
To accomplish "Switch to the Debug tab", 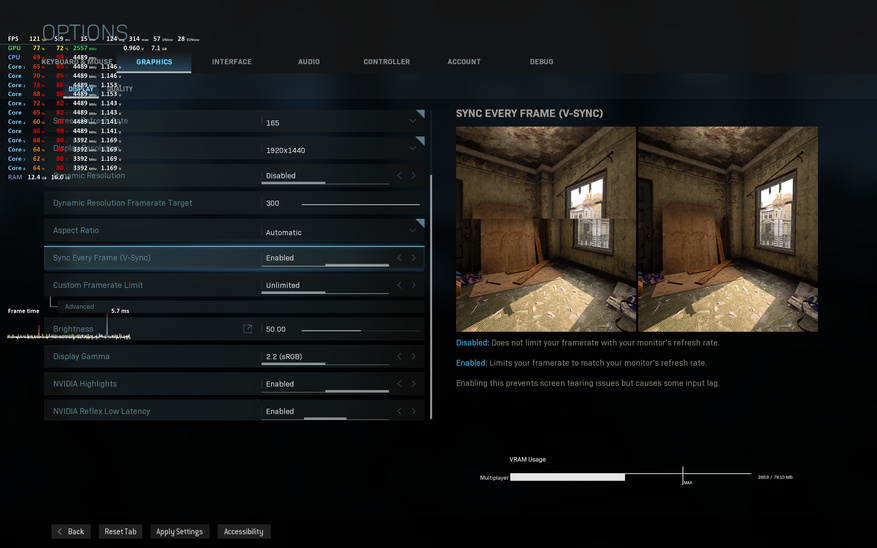I will tap(541, 62).
